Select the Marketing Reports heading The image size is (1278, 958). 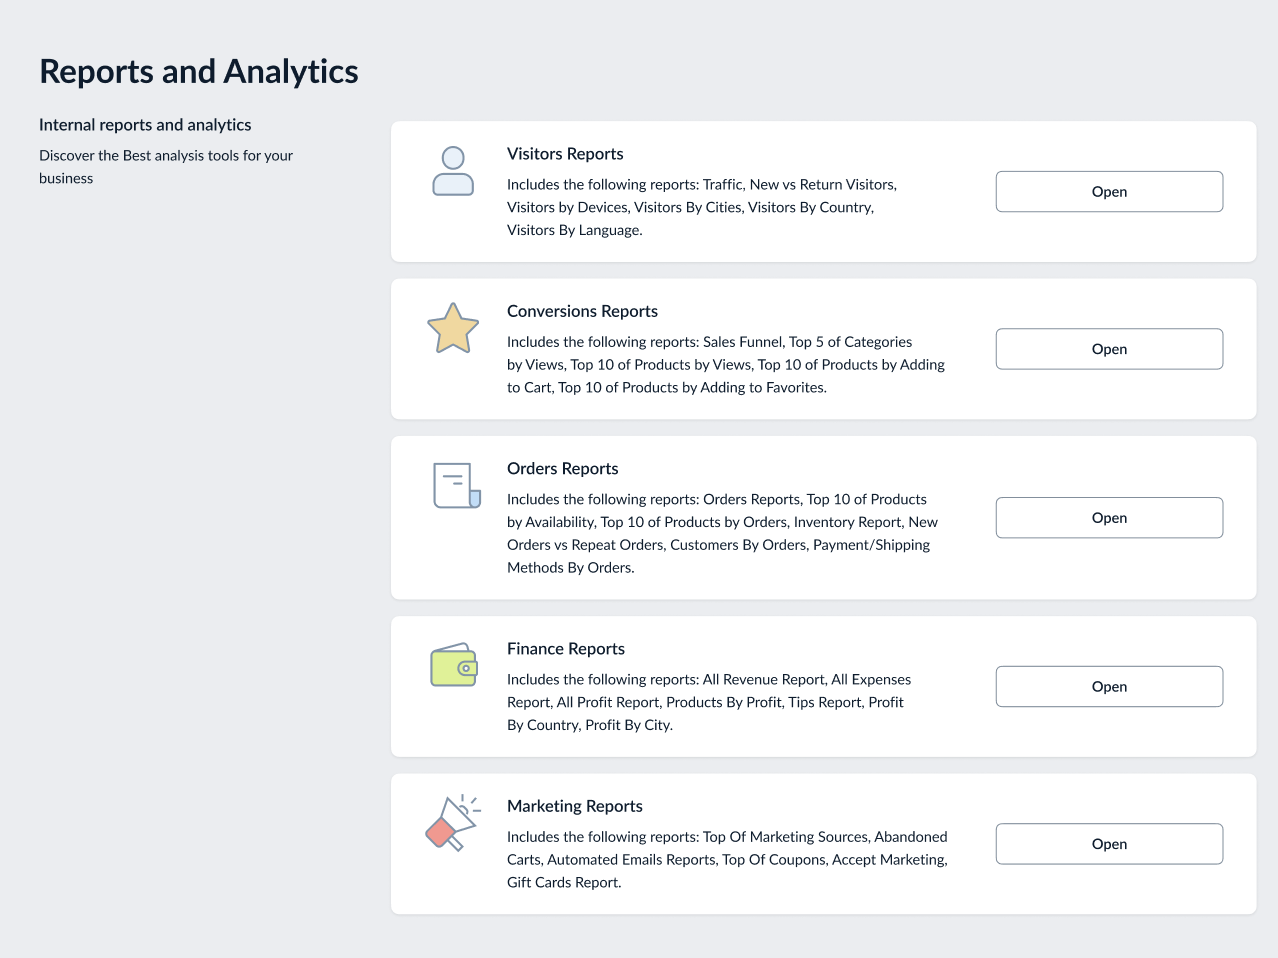575,805
